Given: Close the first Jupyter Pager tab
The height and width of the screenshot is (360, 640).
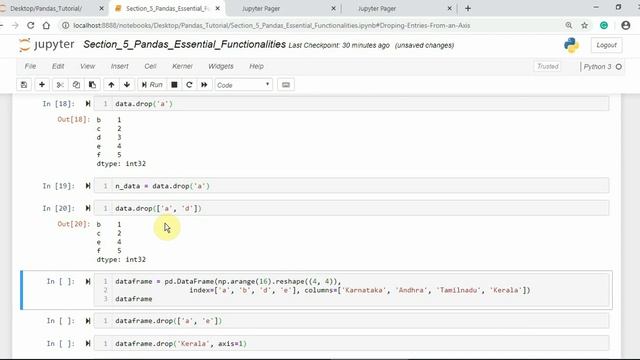Looking at the screenshot, I should pyautogui.click(x=333, y=8).
